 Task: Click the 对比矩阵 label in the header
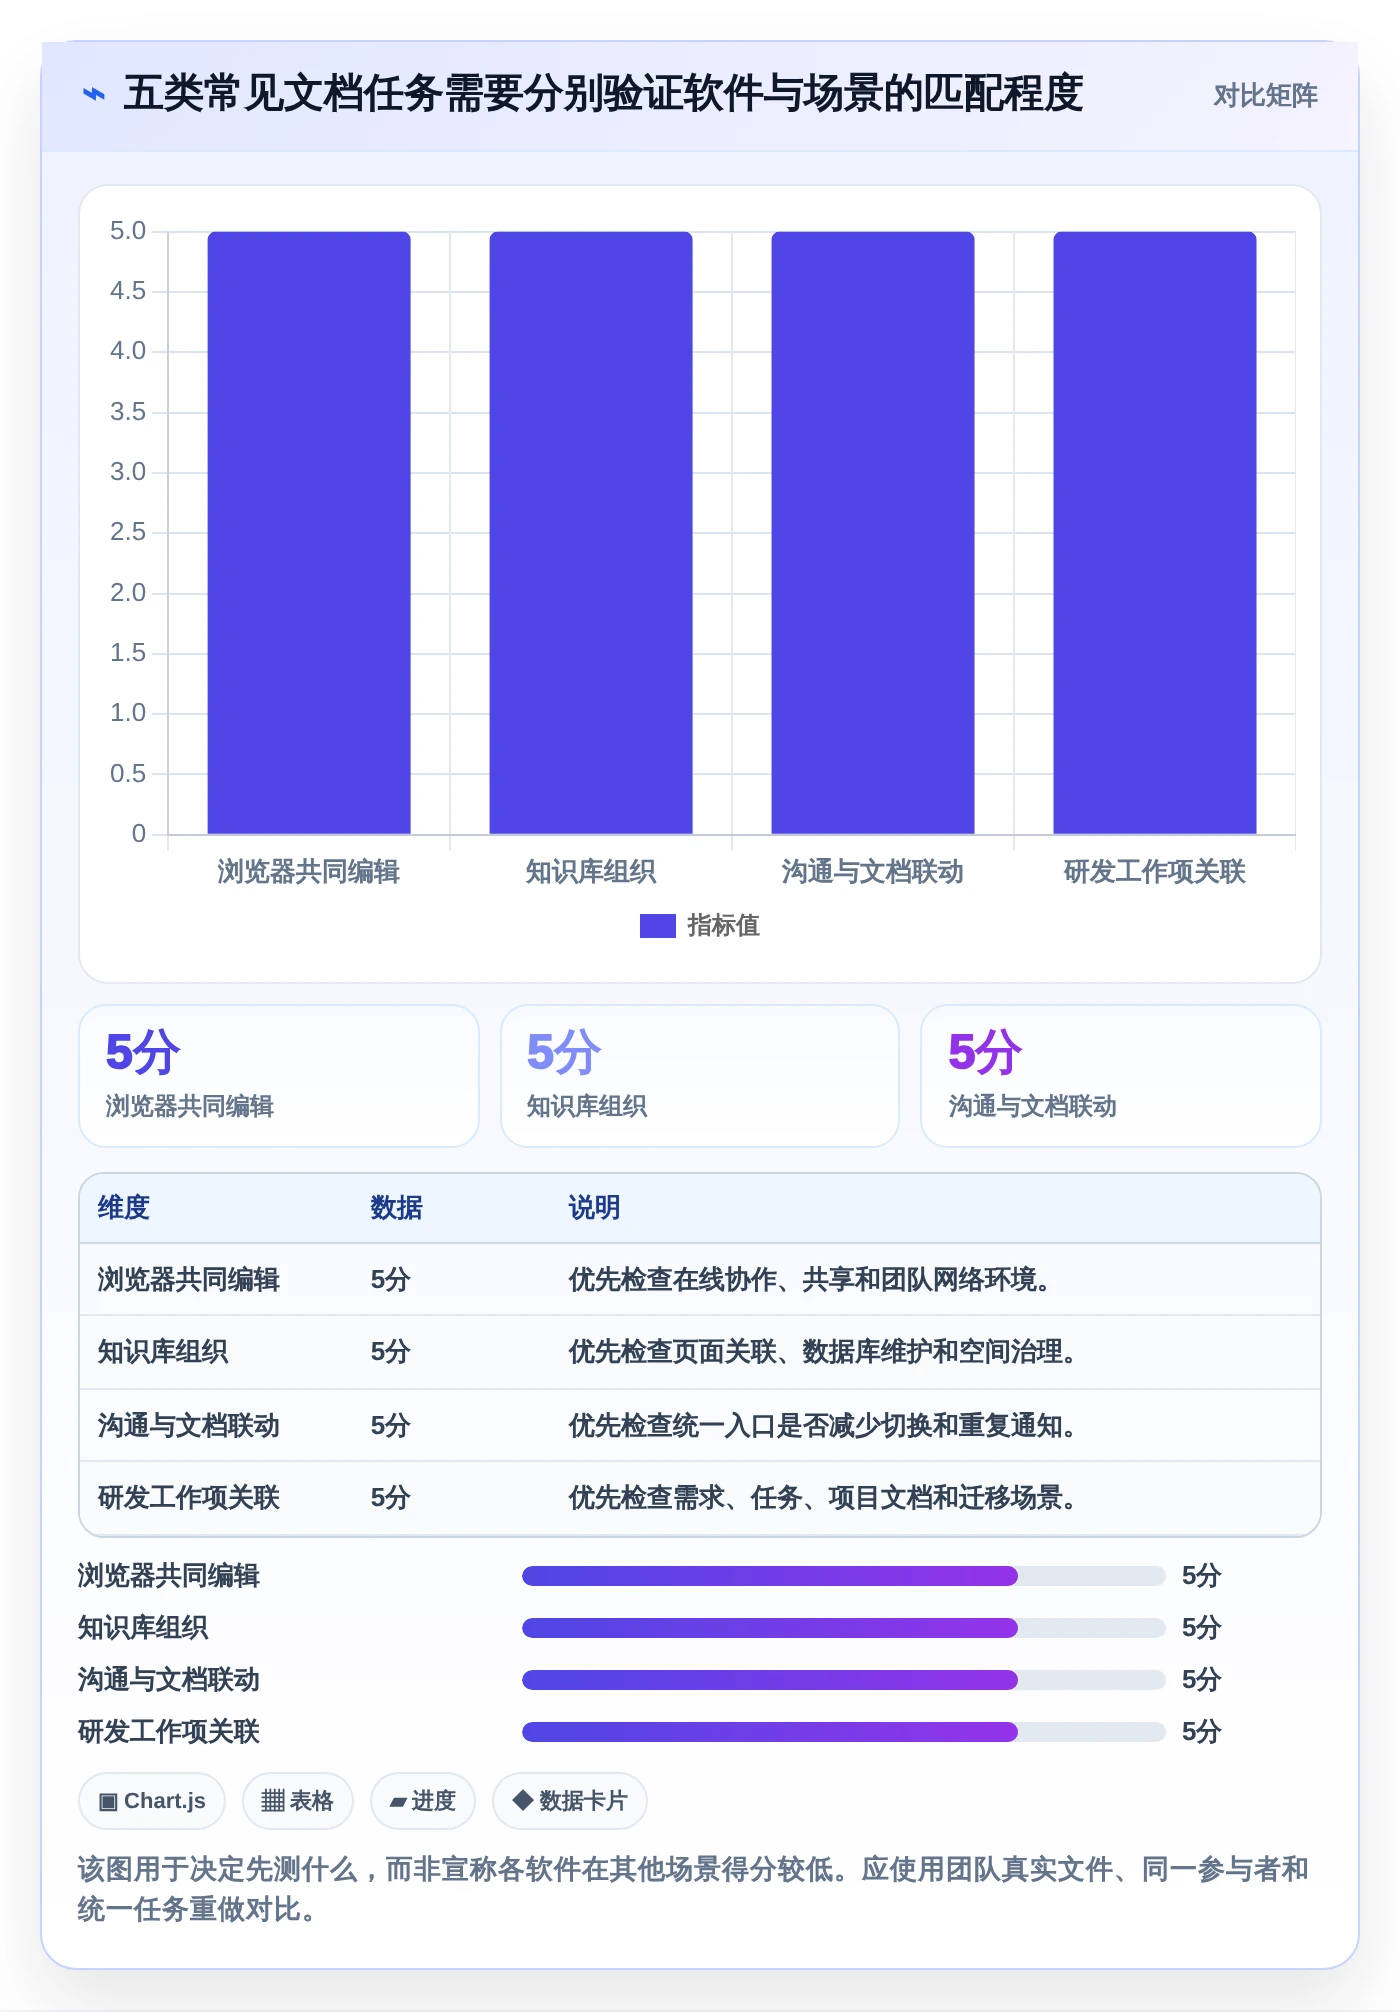pyautogui.click(x=1265, y=96)
